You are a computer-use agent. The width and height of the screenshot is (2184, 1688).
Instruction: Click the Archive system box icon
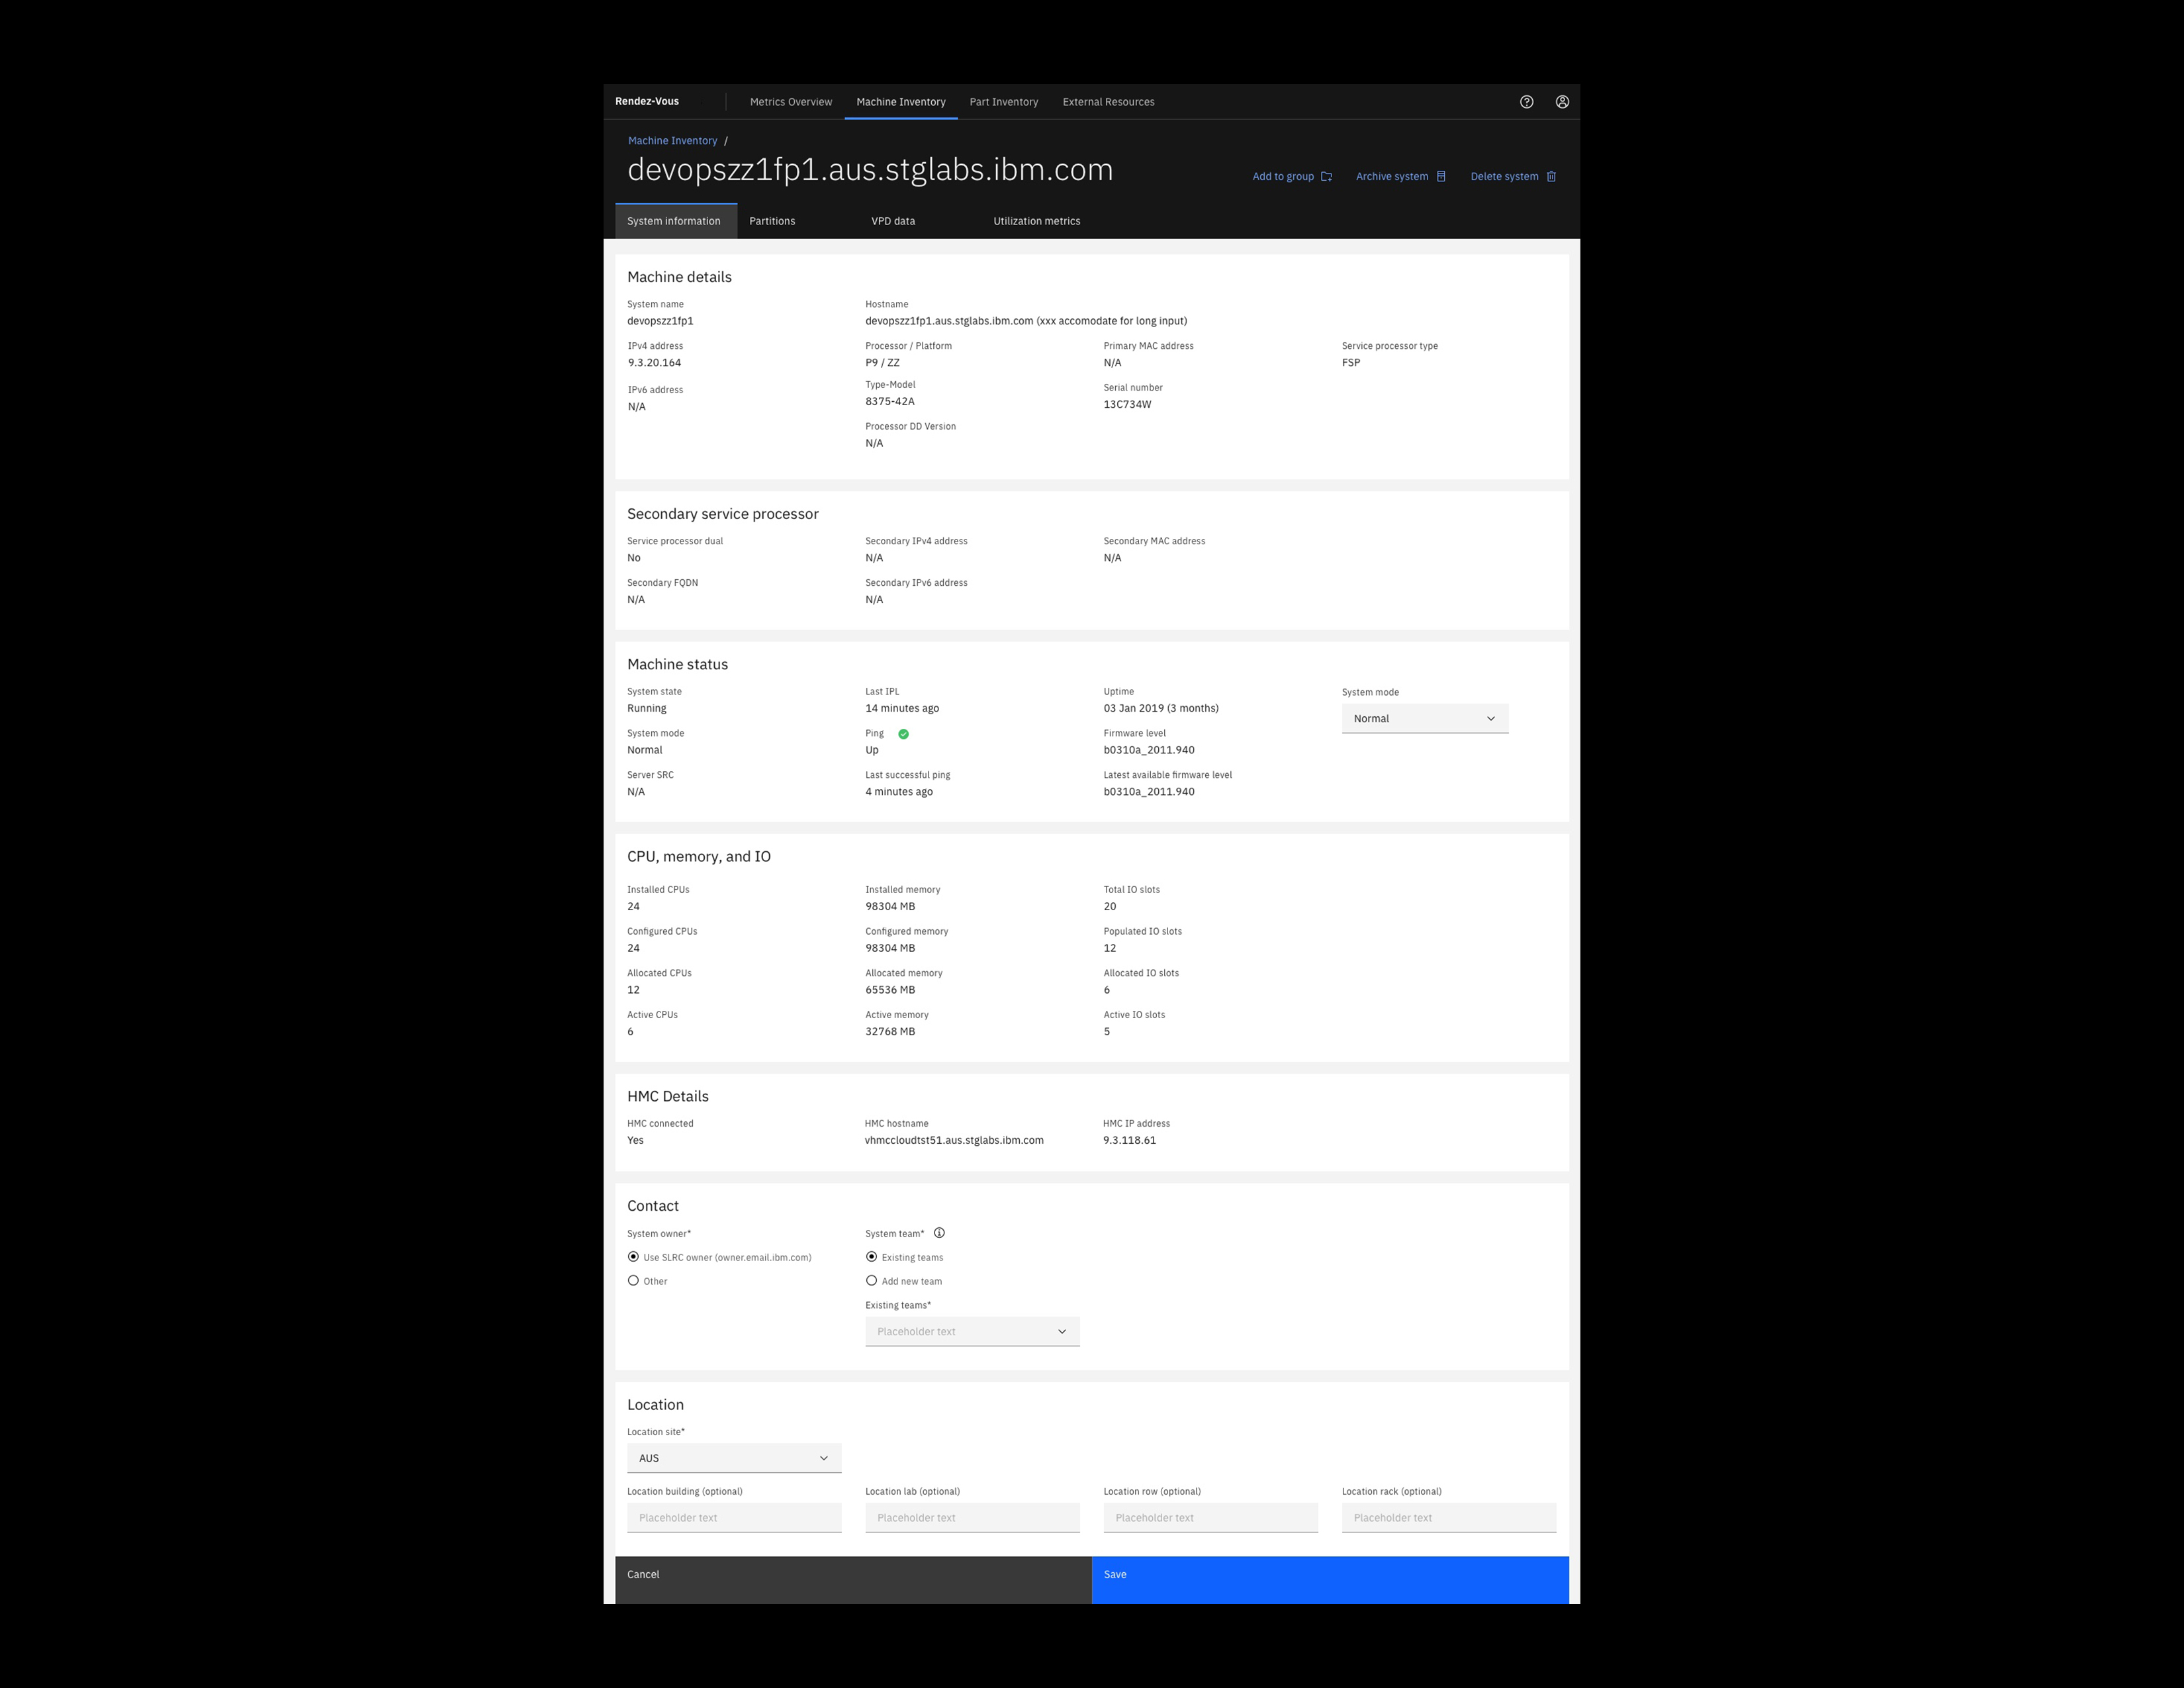(1441, 177)
